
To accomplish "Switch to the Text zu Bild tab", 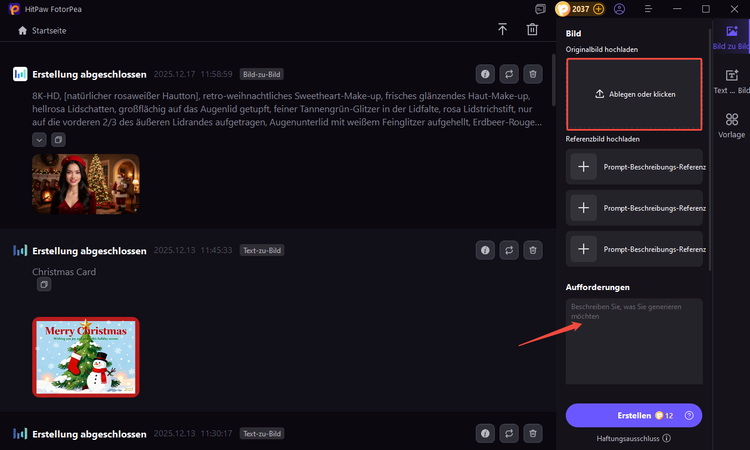I will click(x=731, y=82).
